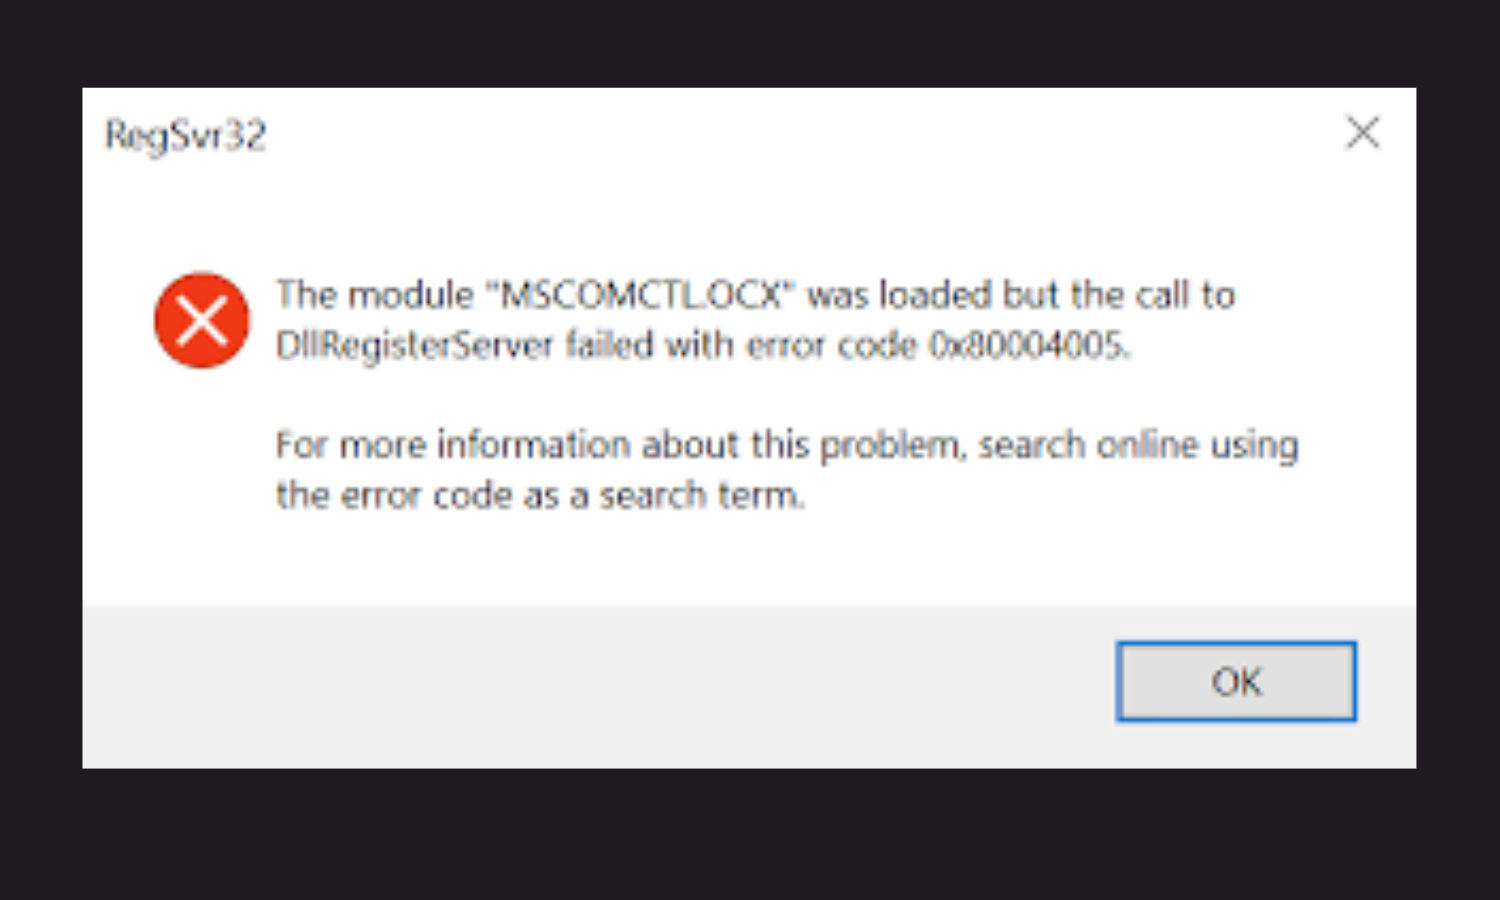Screen dimensions: 1500x900
Task: Dismiss the dialog via the close icon
Action: coord(1362,132)
